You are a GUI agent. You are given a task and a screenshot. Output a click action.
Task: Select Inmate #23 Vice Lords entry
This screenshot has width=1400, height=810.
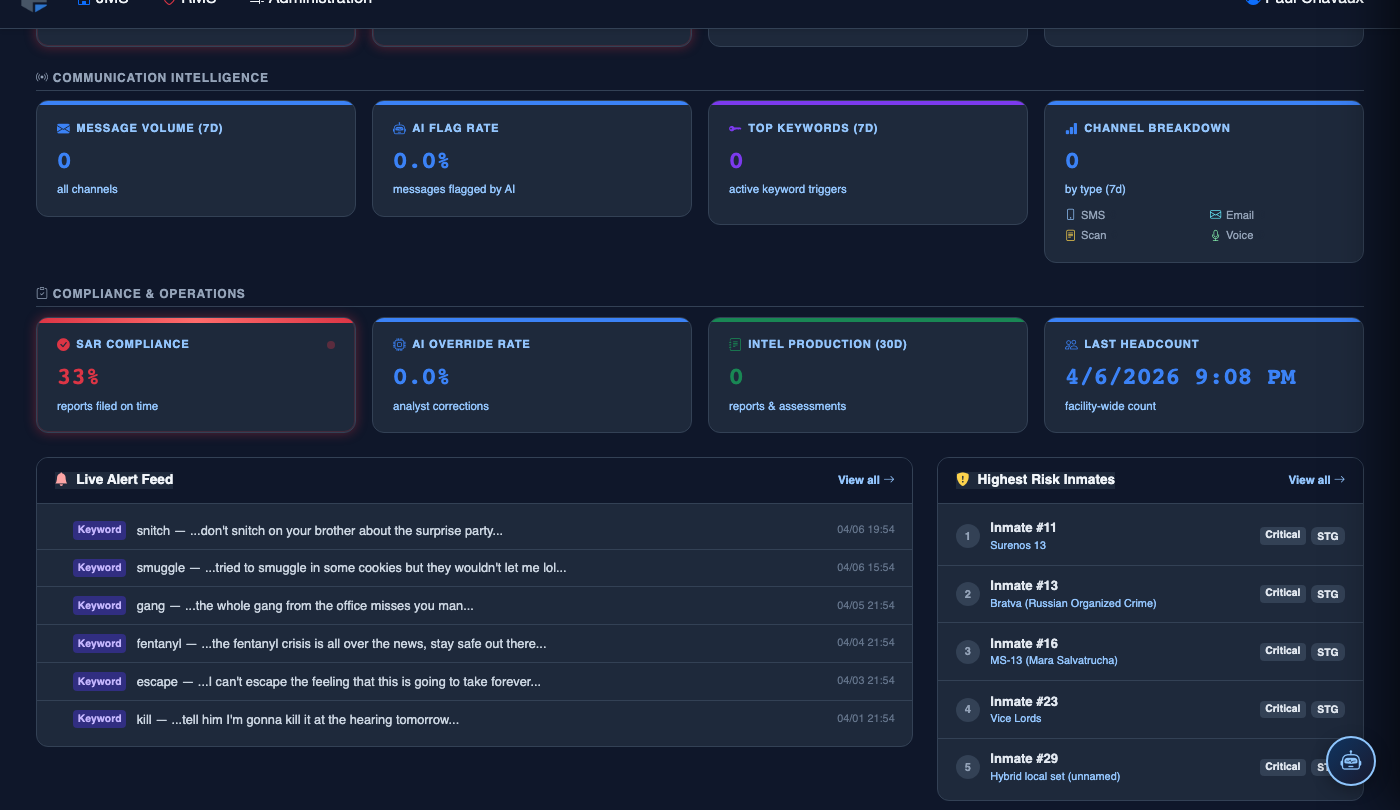[1150, 710]
